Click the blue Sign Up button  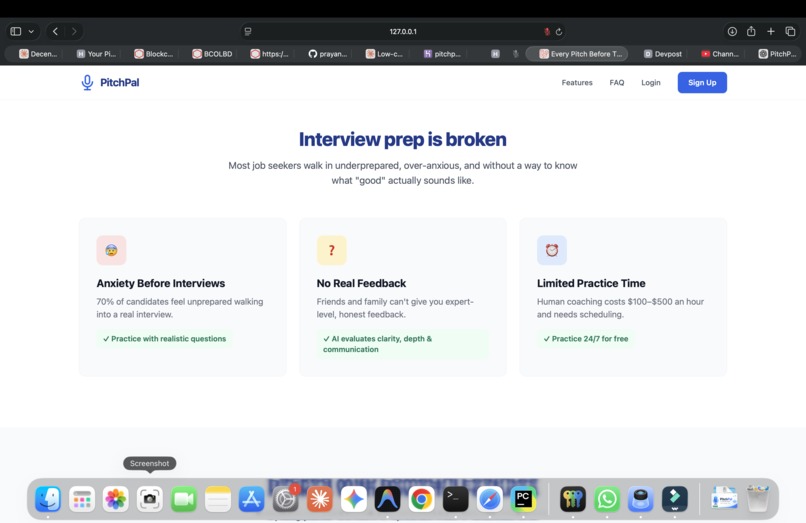[702, 83]
